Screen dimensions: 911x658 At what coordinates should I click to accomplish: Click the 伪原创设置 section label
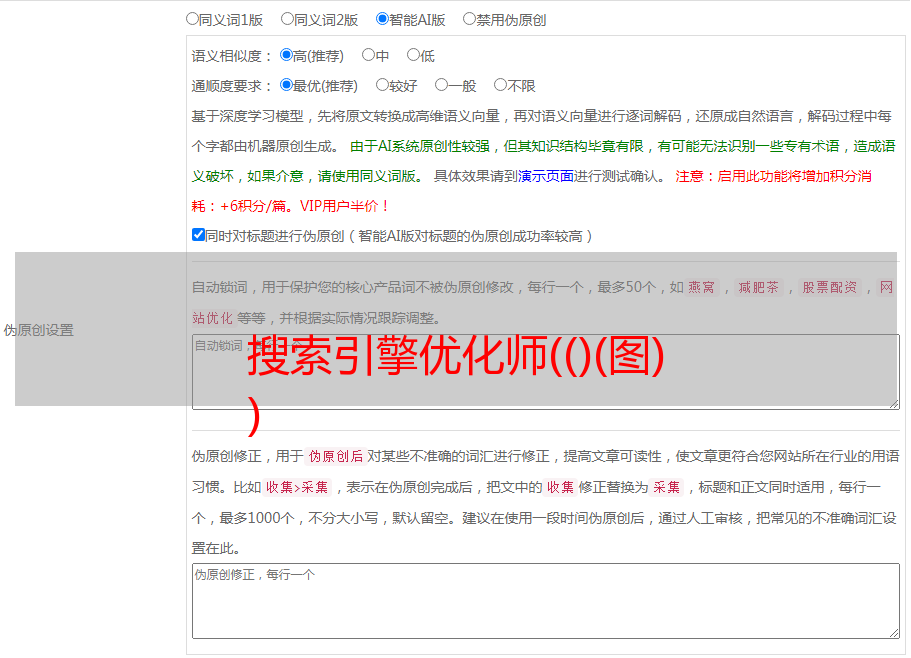point(38,330)
